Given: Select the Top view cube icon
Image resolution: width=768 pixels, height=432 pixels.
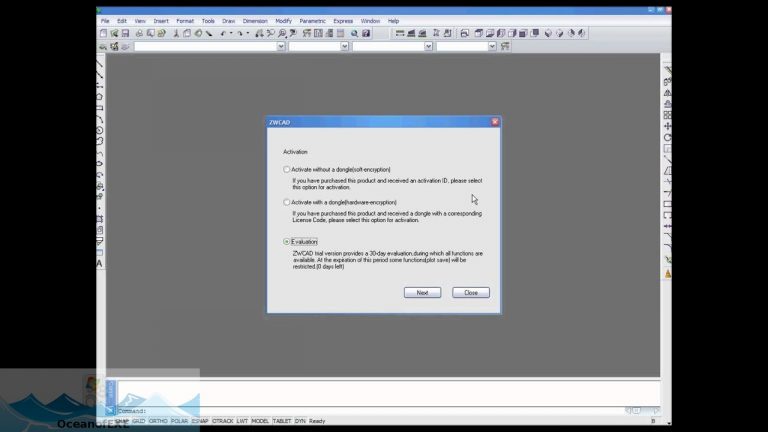Looking at the screenshot, I should pos(479,33).
